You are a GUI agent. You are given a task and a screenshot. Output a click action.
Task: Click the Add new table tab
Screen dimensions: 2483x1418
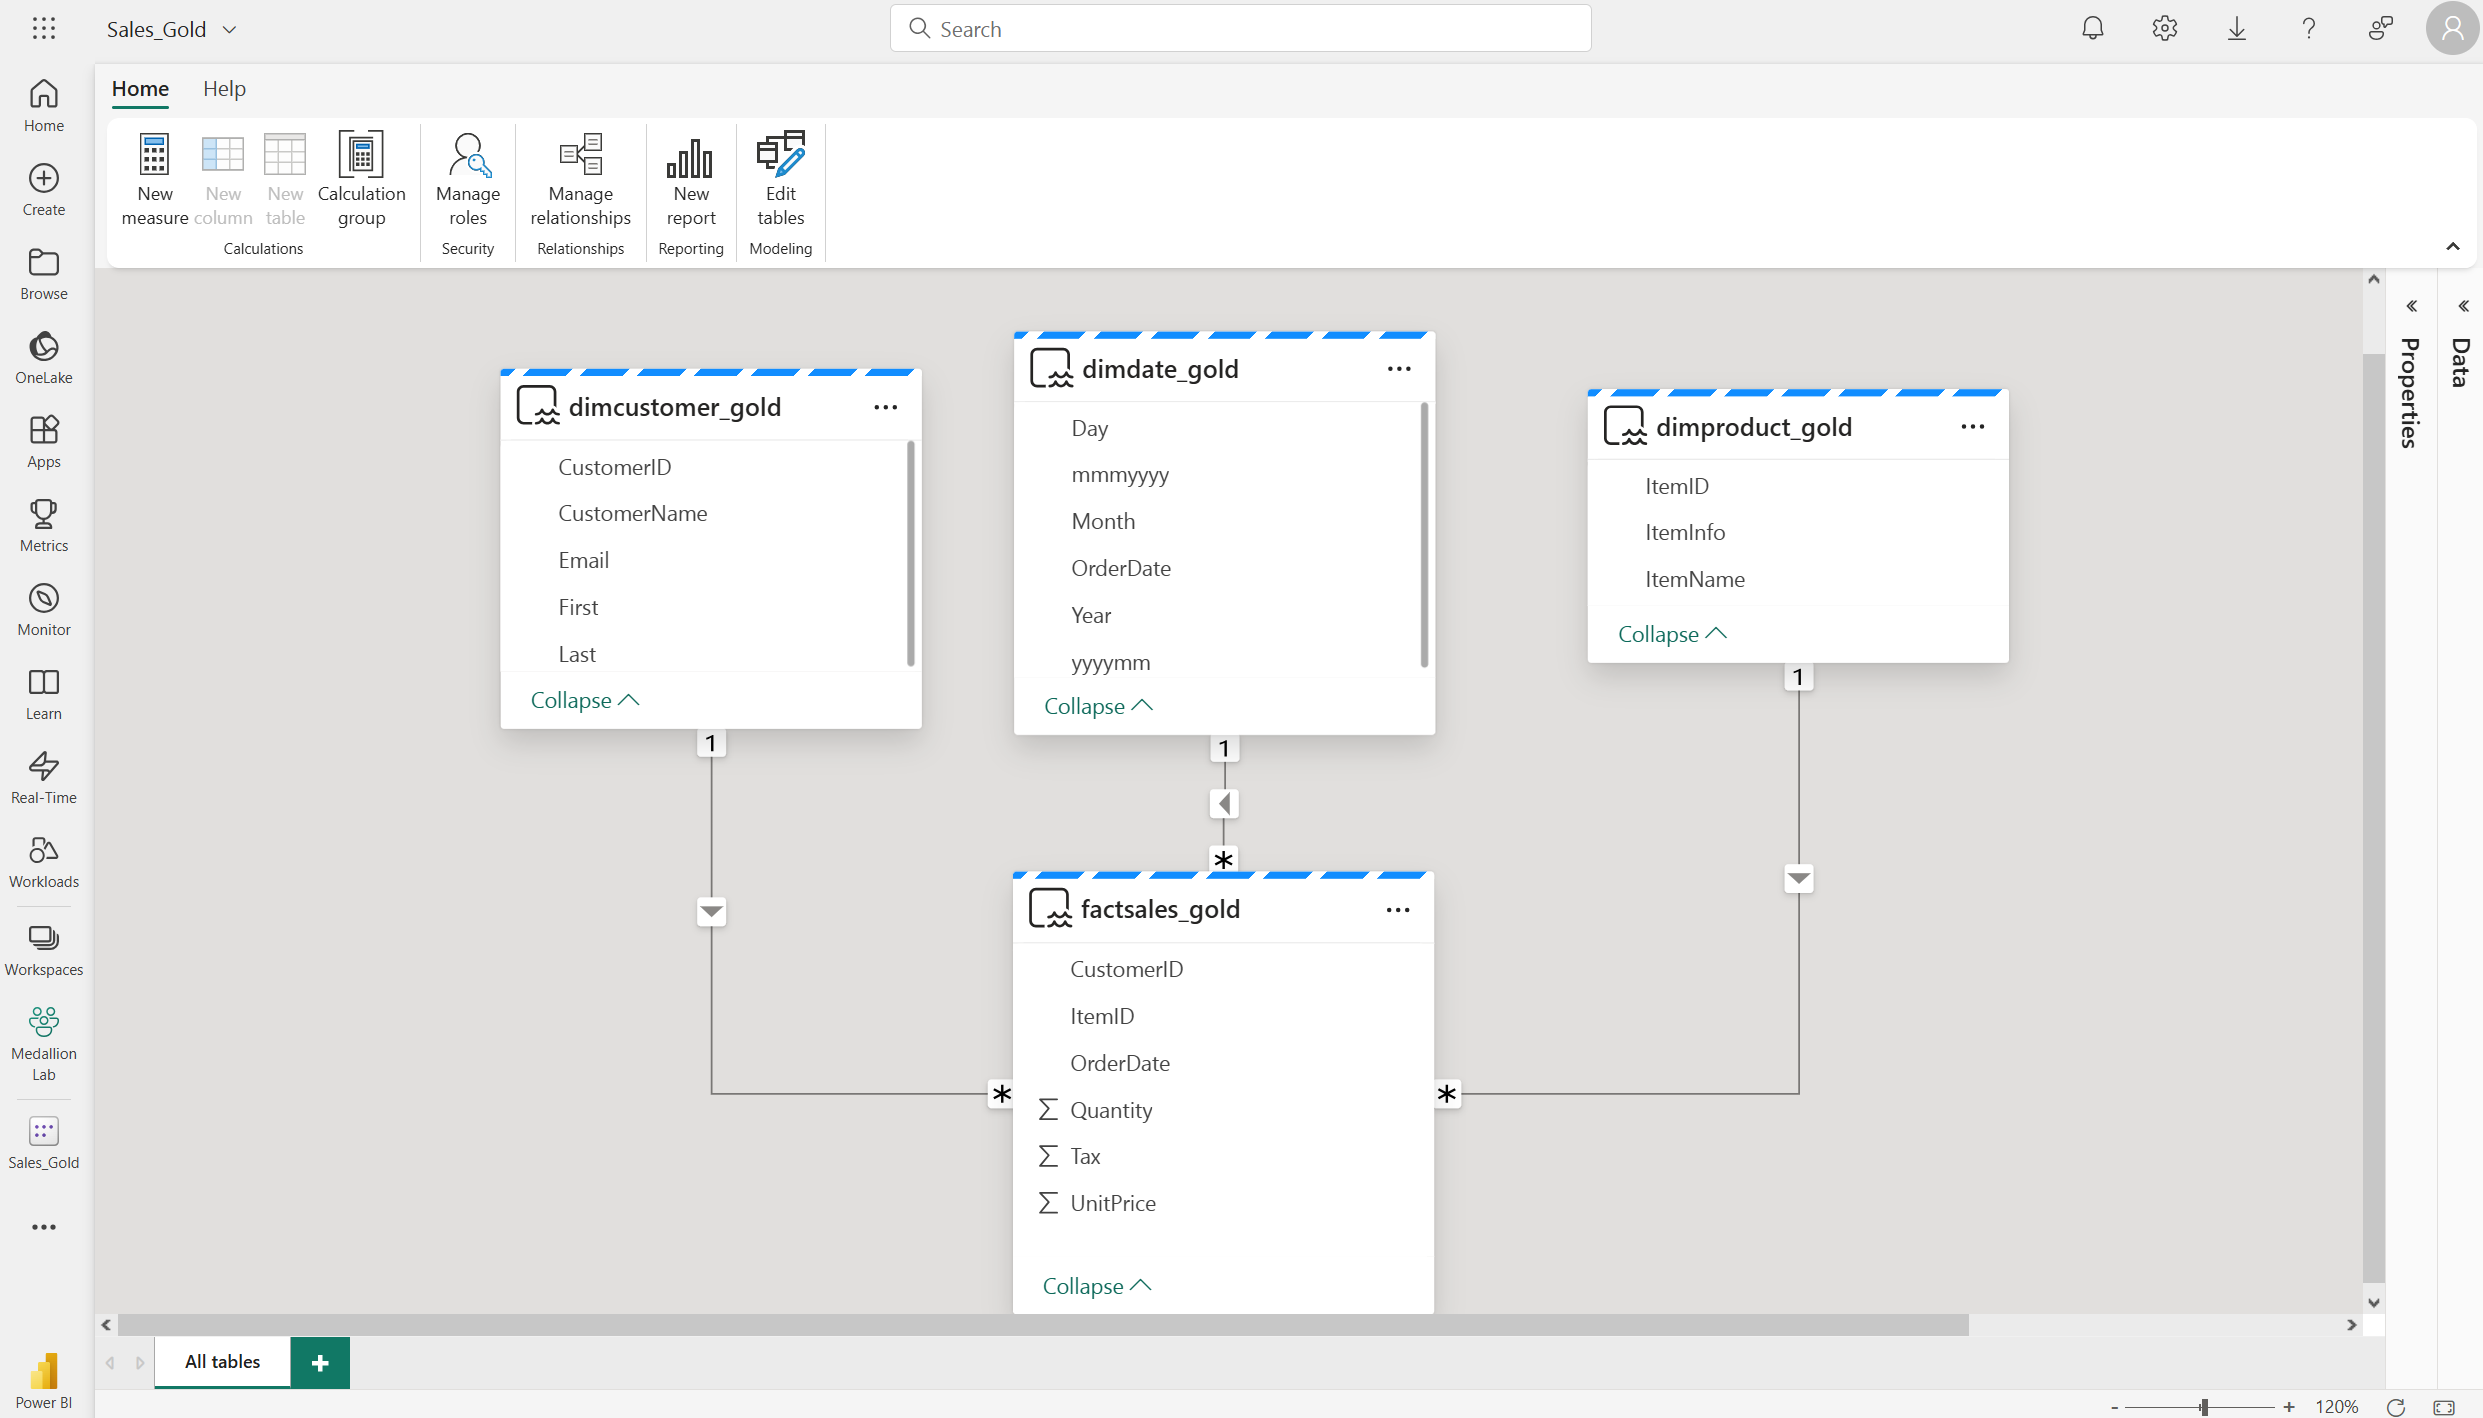(x=321, y=1362)
